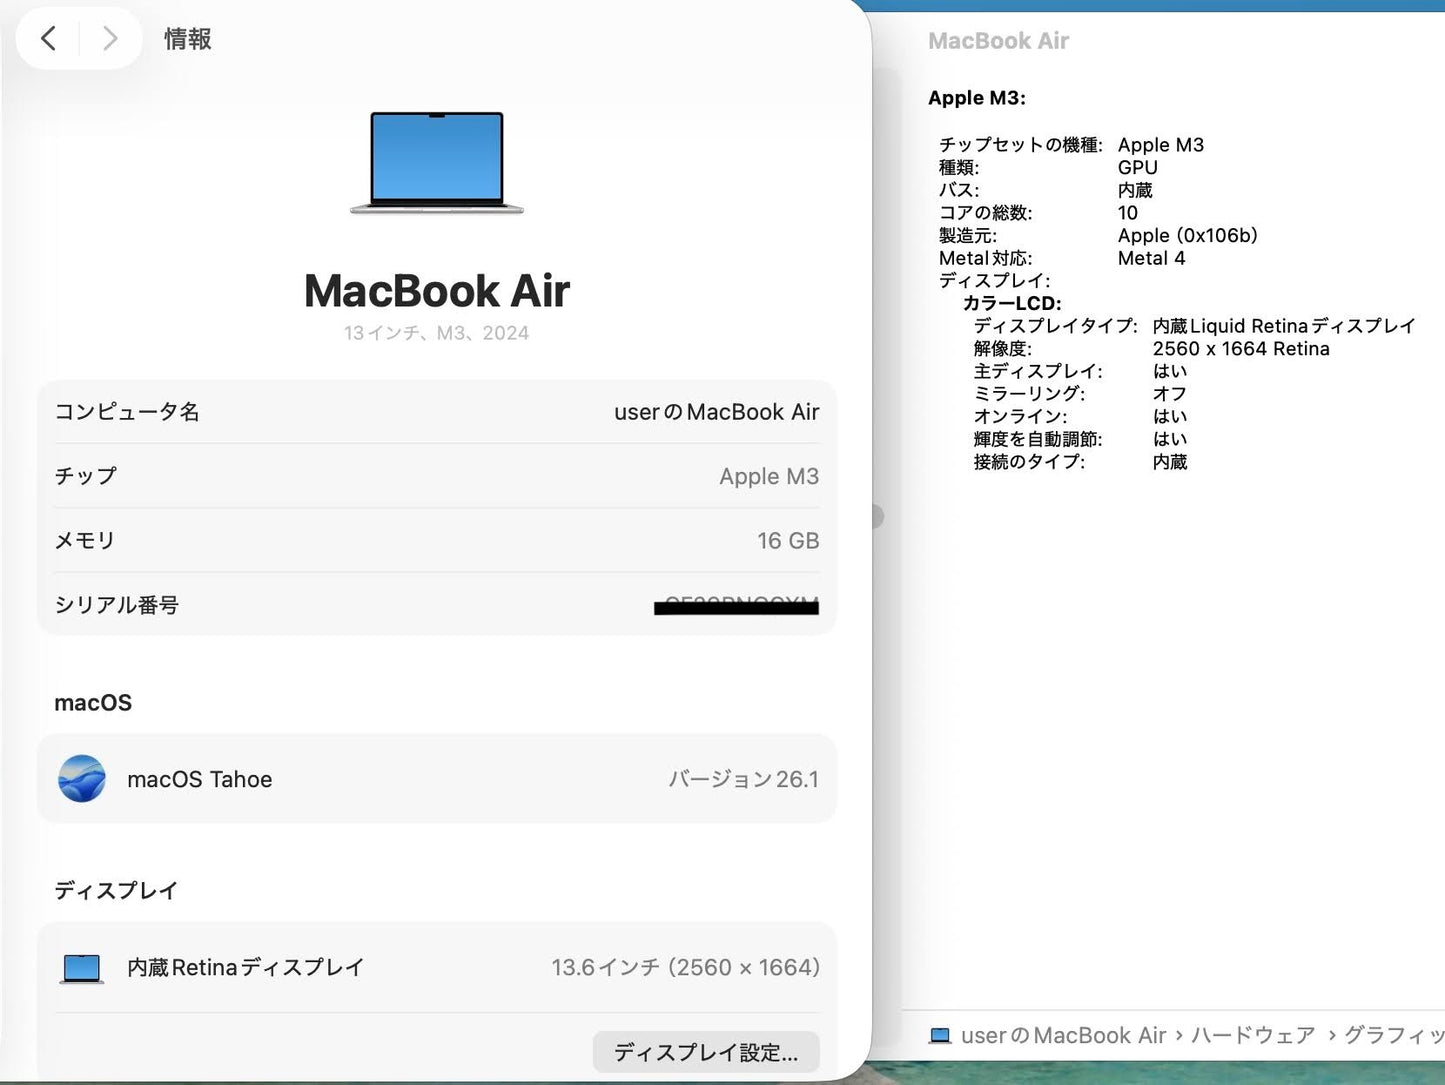Click the Metal対応 value Metal 4
Viewport: 1445px width, 1085px height.
(x=1152, y=258)
